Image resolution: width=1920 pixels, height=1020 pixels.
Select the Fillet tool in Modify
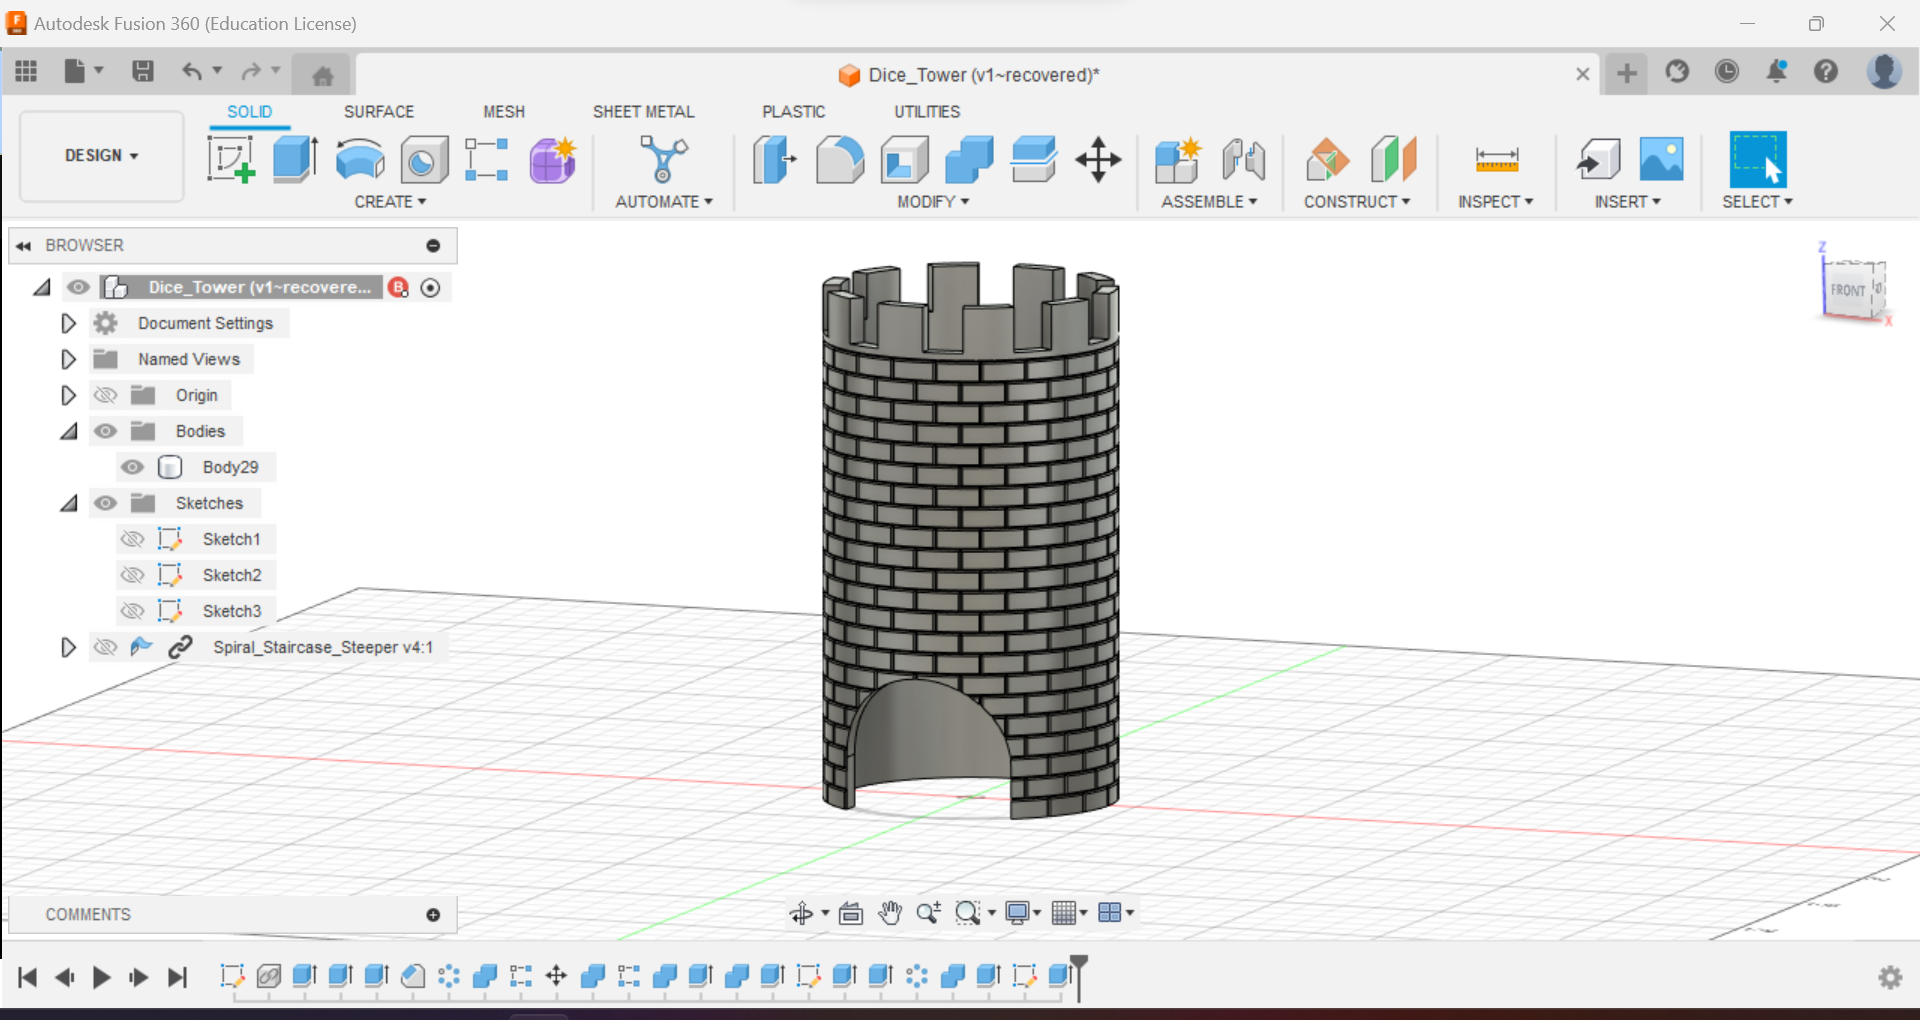click(x=839, y=160)
